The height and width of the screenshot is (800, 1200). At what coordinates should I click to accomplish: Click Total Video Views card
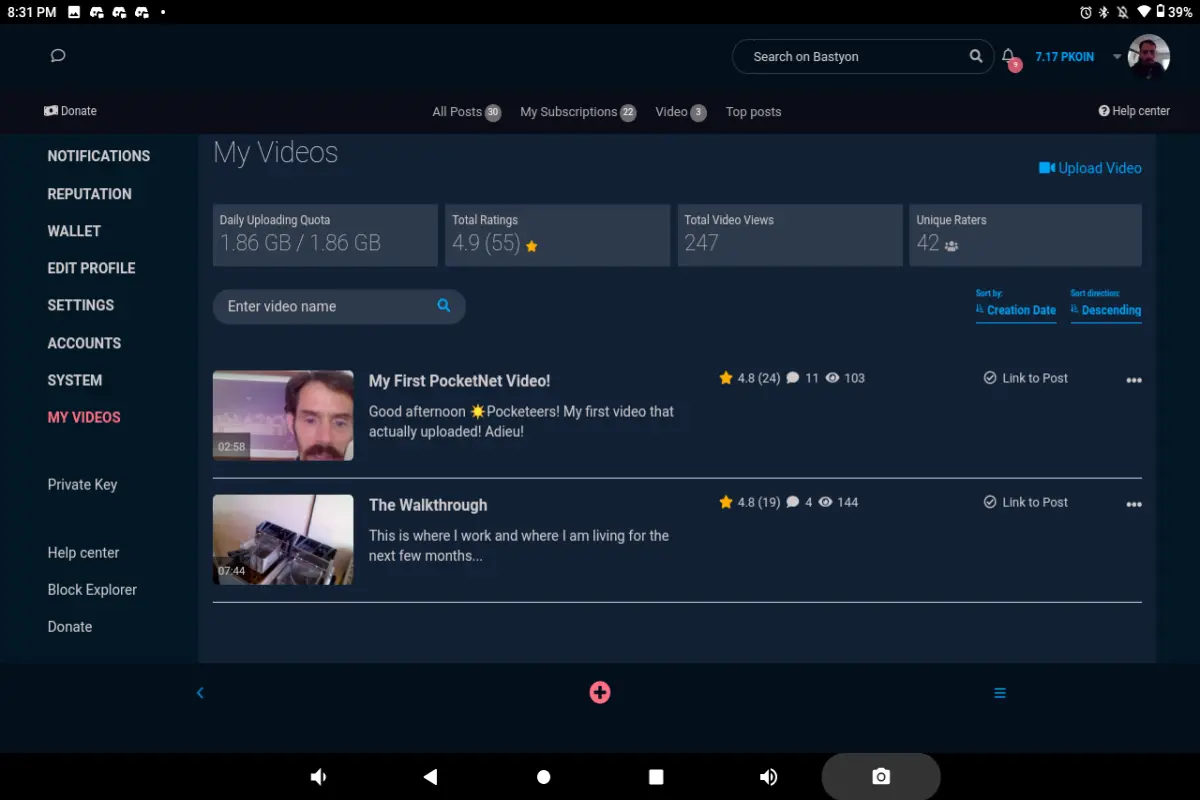(790, 235)
